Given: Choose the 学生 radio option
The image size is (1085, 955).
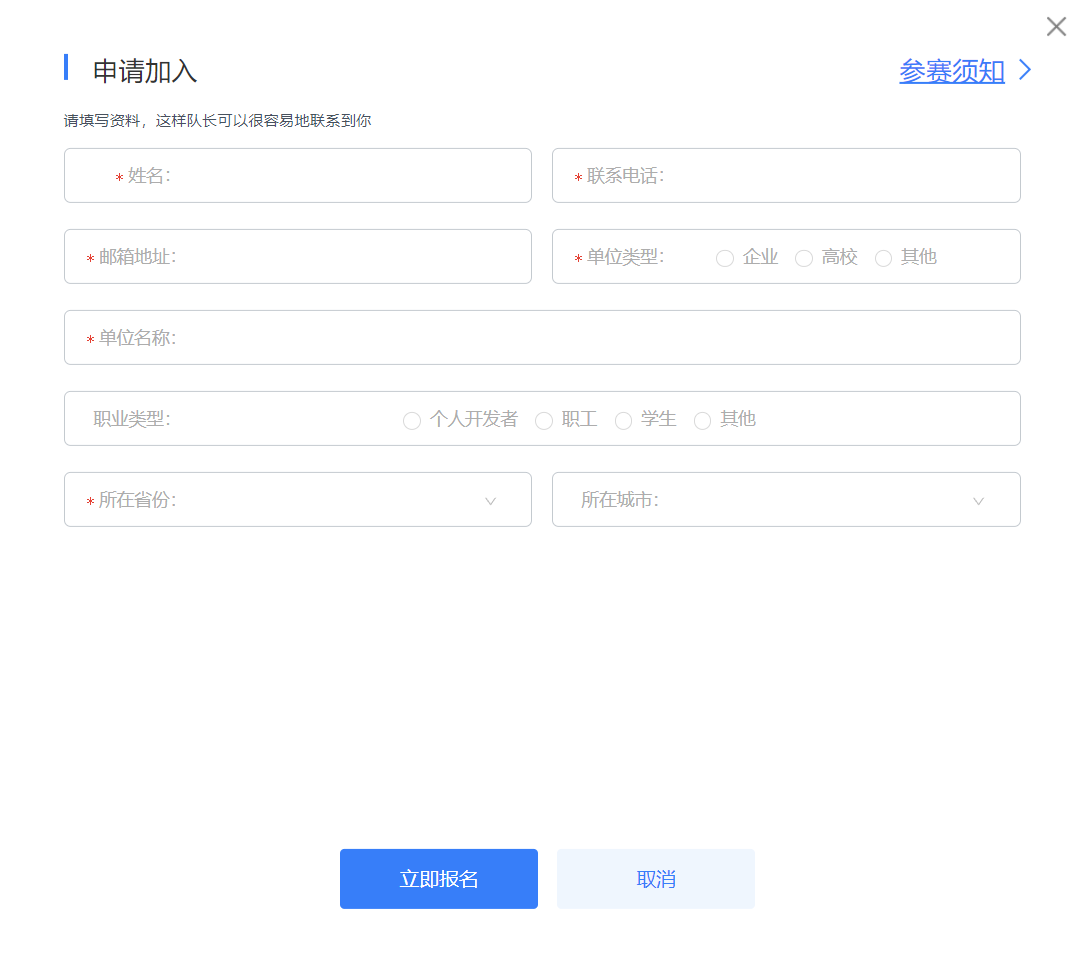Looking at the screenshot, I should click(x=623, y=420).
